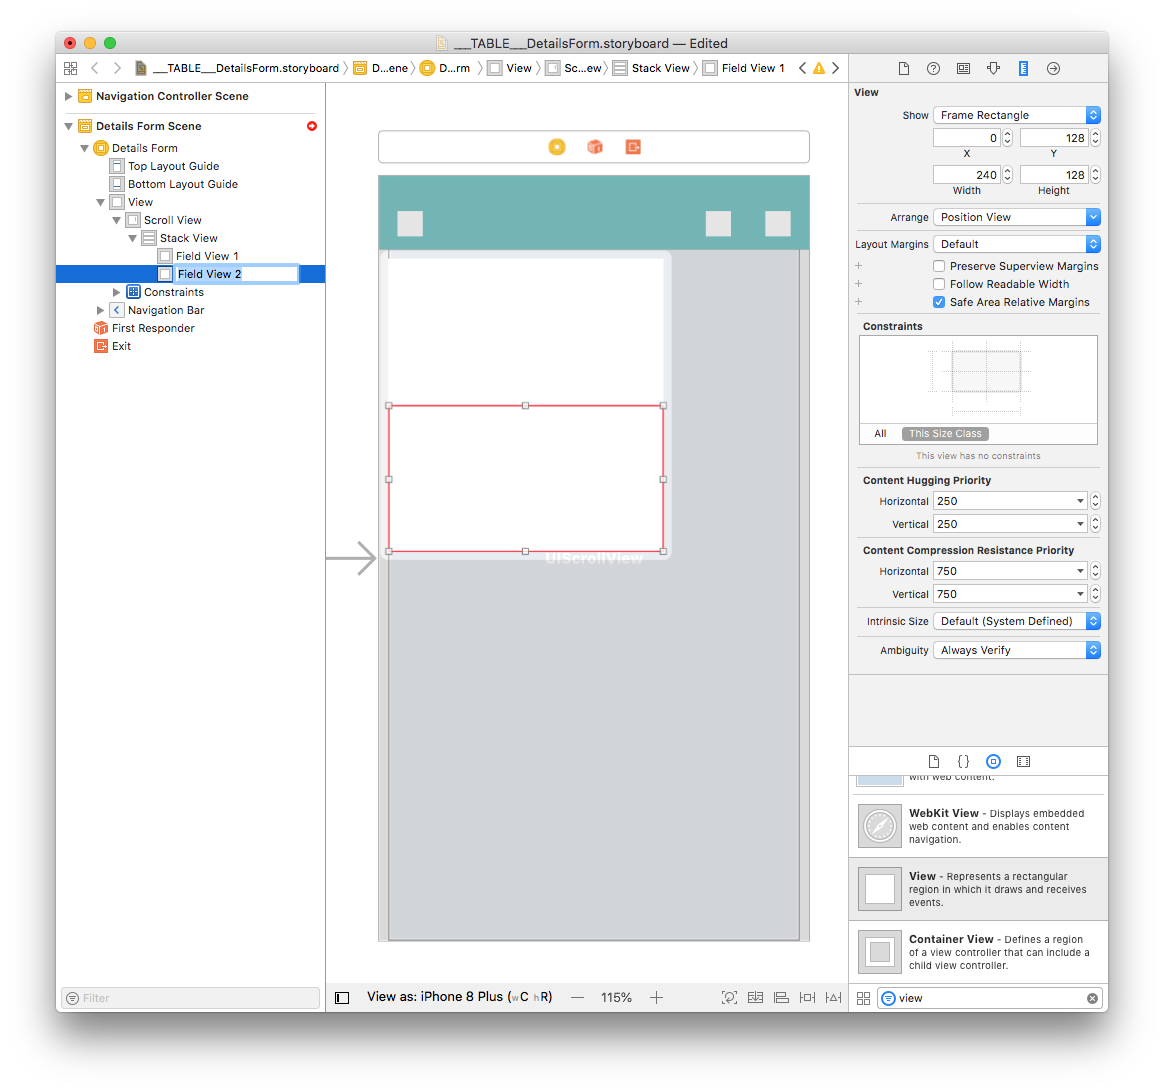Show the Quick Help inspector
The image size is (1164, 1092).
pyautogui.click(x=933, y=68)
